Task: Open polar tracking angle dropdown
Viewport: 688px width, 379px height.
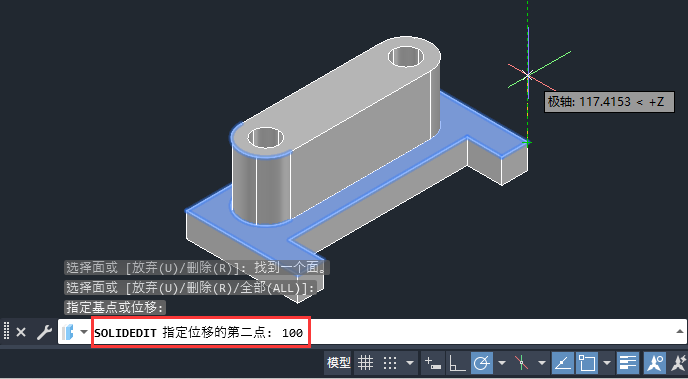Action: pos(502,363)
